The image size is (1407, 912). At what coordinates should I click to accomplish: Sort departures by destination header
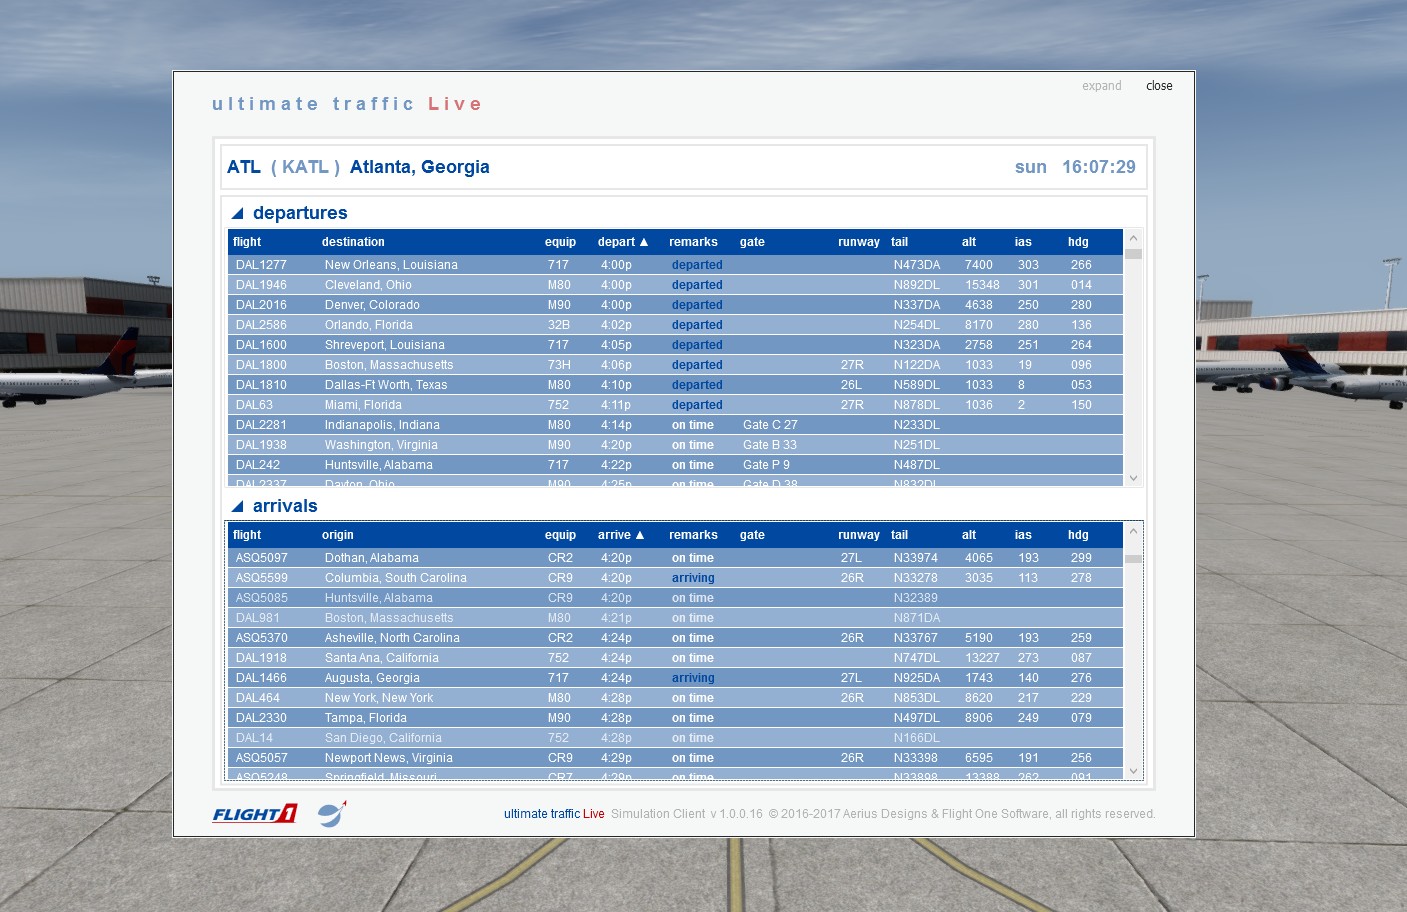pos(353,242)
